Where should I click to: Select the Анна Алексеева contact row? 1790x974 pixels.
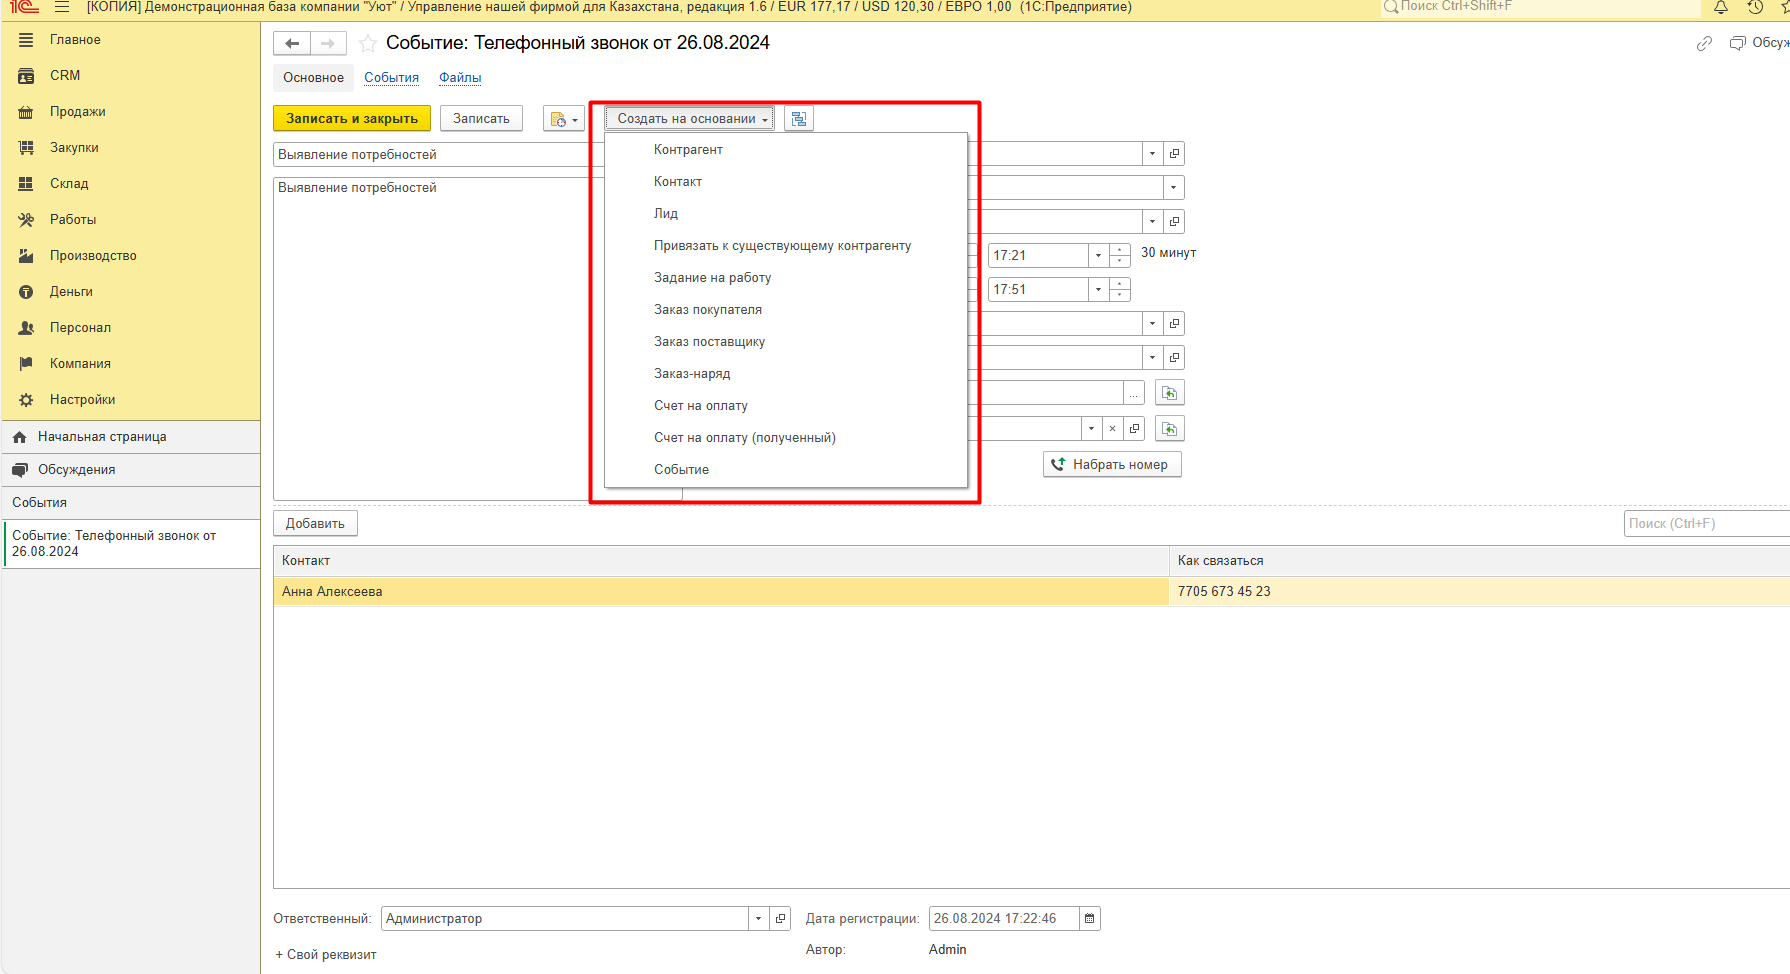click(720, 592)
